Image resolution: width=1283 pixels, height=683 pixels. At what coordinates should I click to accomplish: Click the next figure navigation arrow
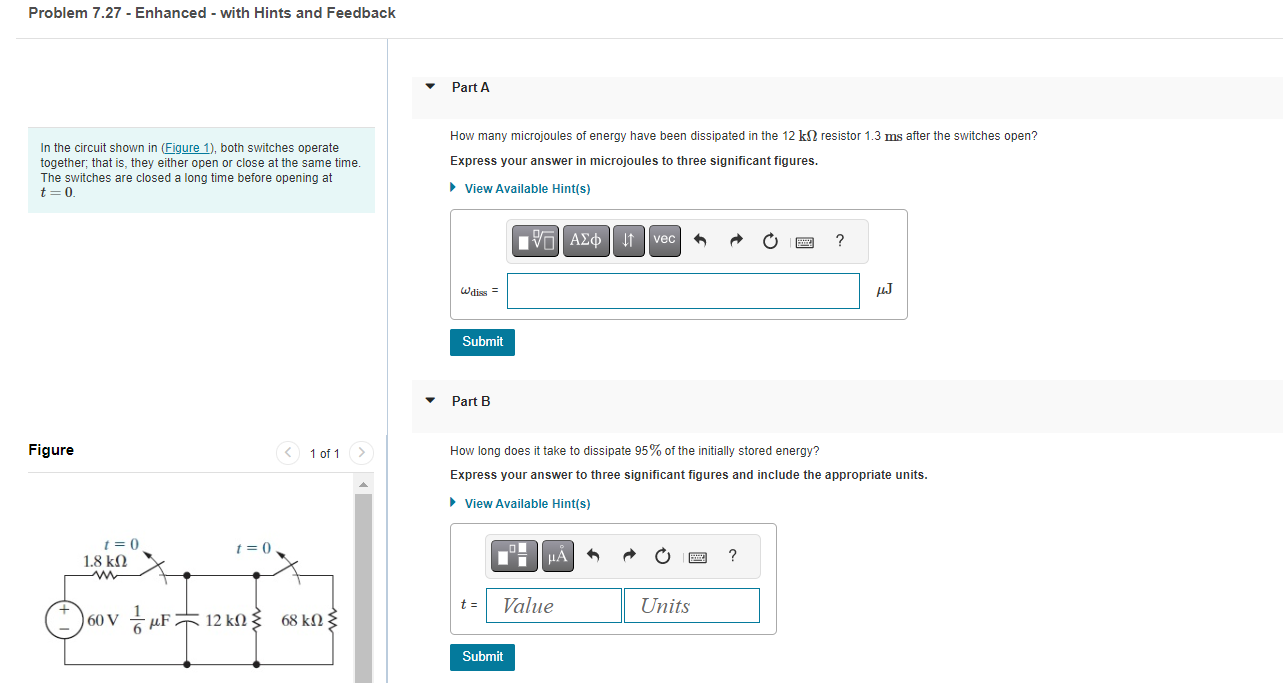pos(361,452)
